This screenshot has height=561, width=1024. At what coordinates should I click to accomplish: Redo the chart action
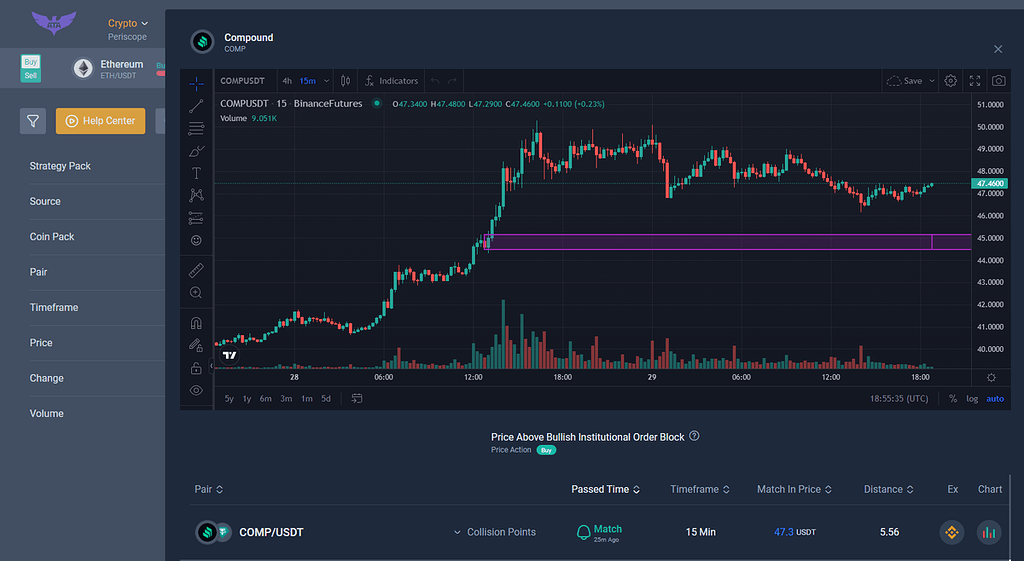point(452,81)
